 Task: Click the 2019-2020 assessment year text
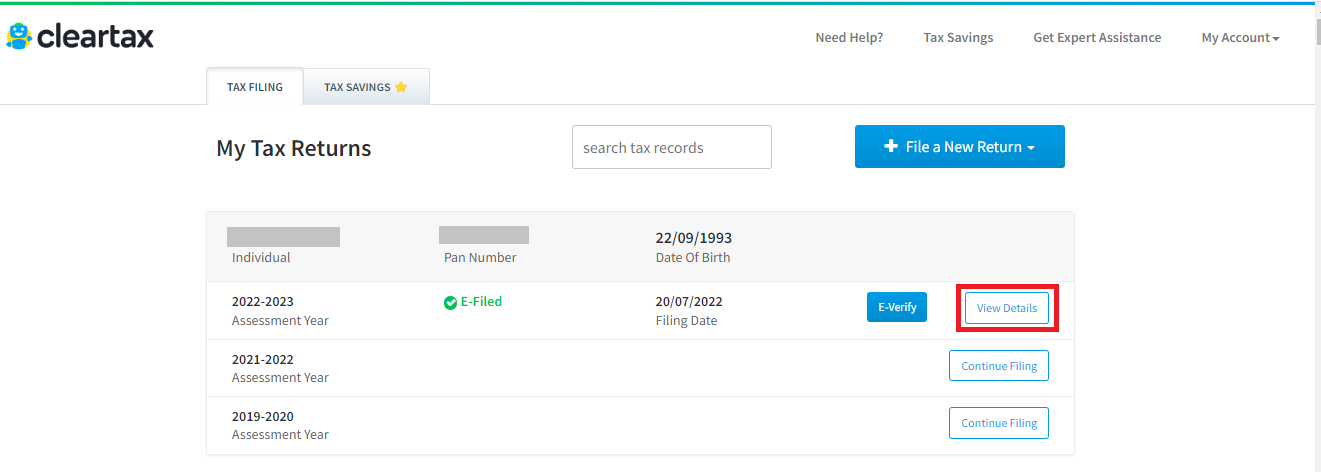[263, 416]
